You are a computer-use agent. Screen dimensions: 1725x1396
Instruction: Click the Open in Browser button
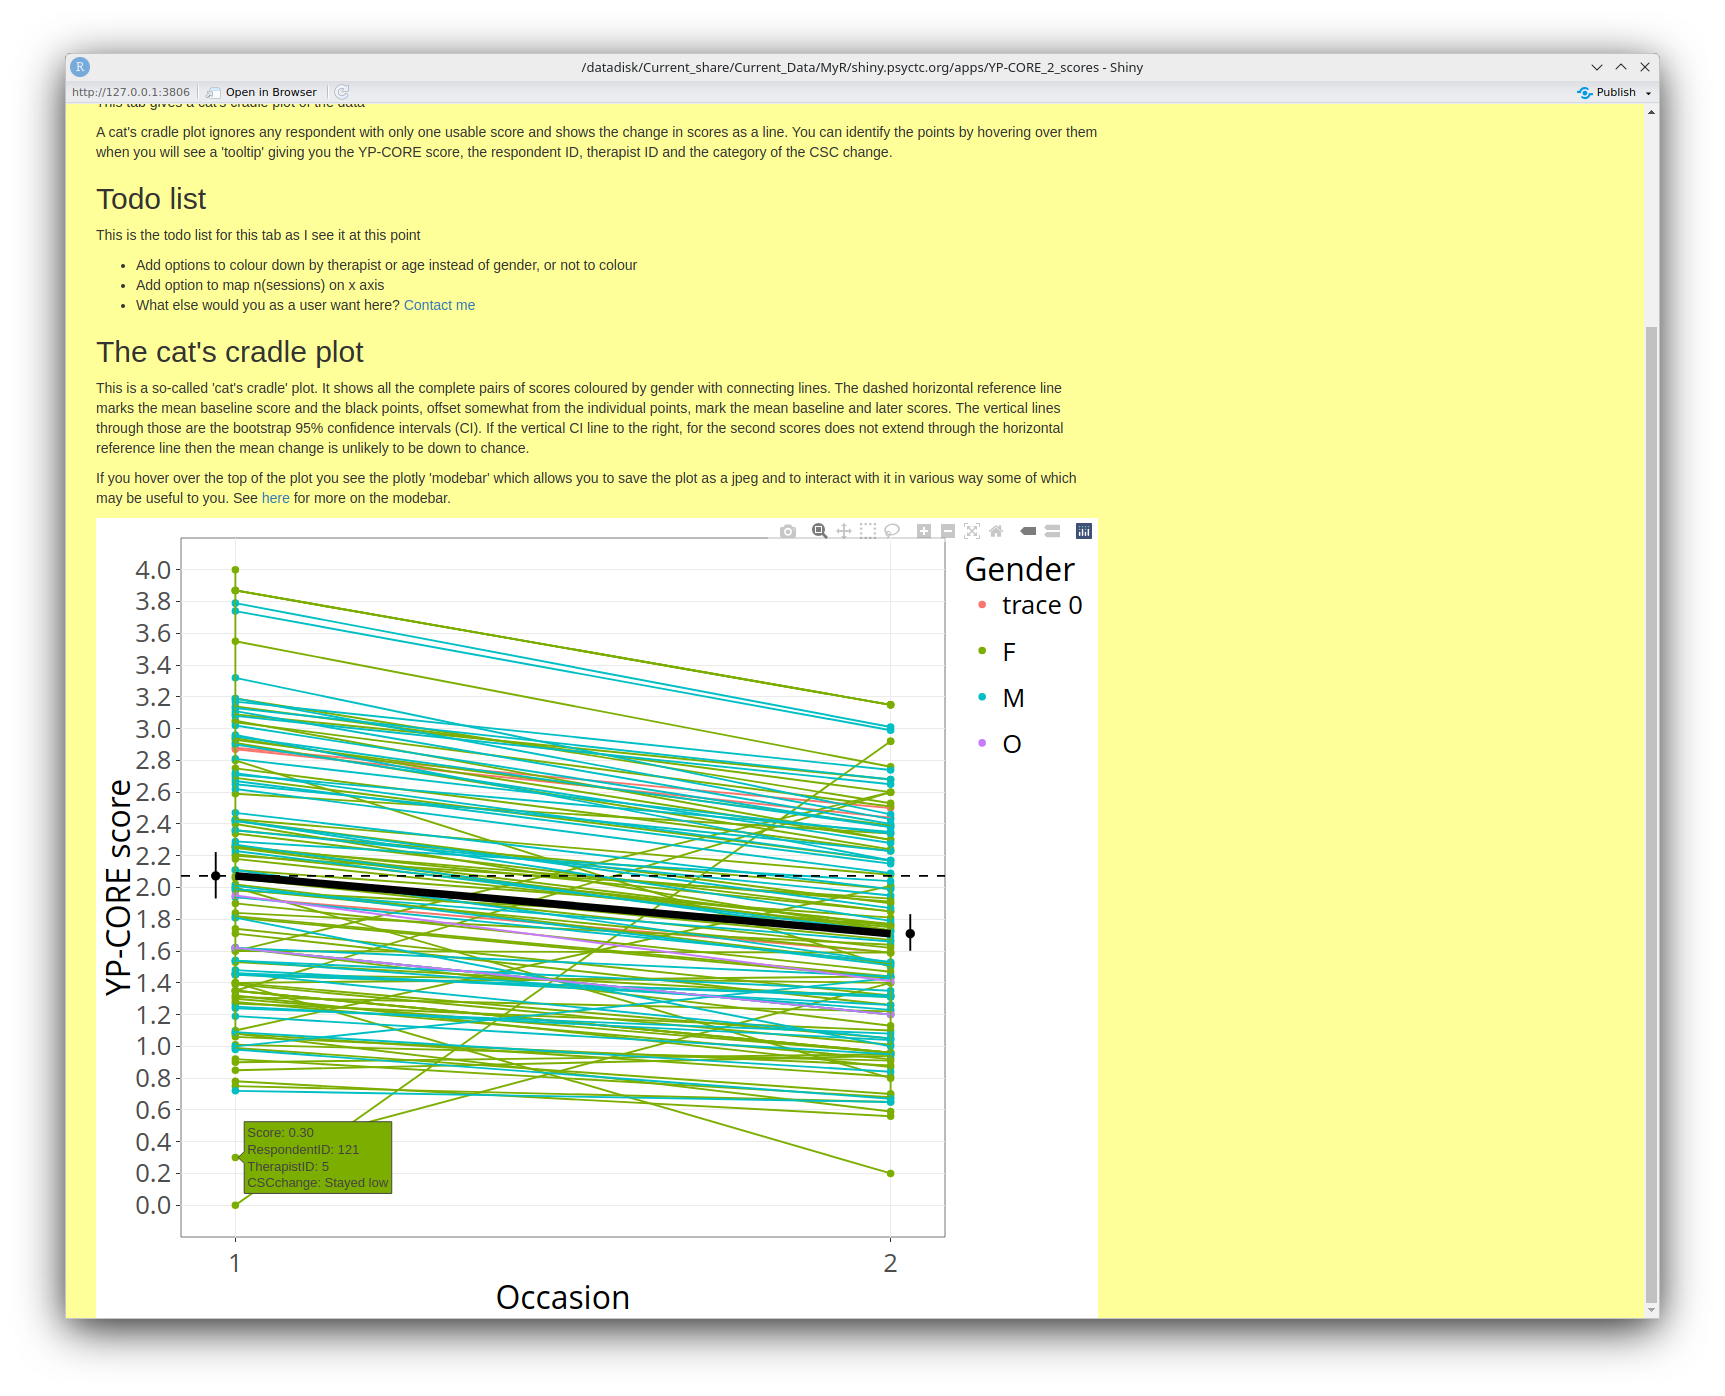(262, 92)
